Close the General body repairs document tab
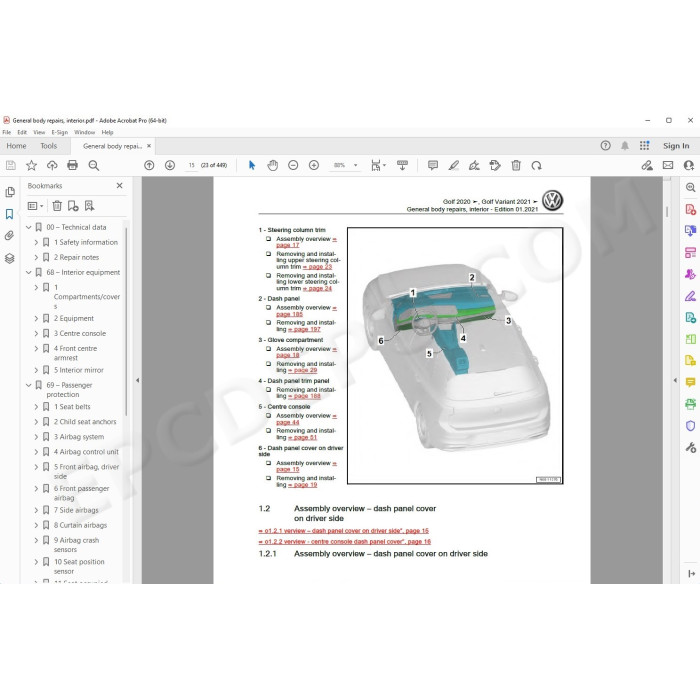 (x=149, y=146)
